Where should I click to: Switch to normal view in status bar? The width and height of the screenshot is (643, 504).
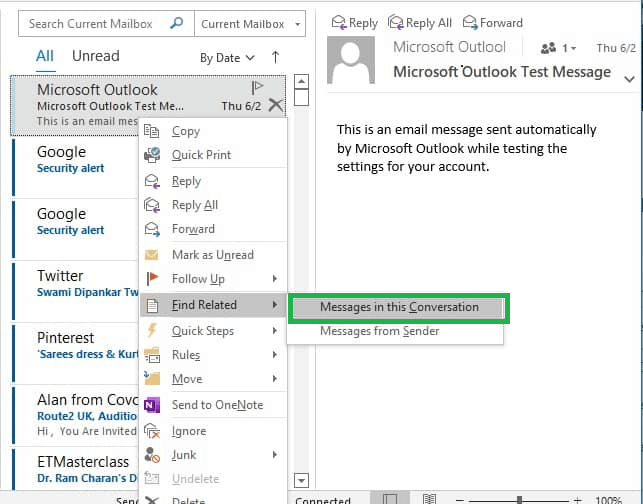coord(390,499)
